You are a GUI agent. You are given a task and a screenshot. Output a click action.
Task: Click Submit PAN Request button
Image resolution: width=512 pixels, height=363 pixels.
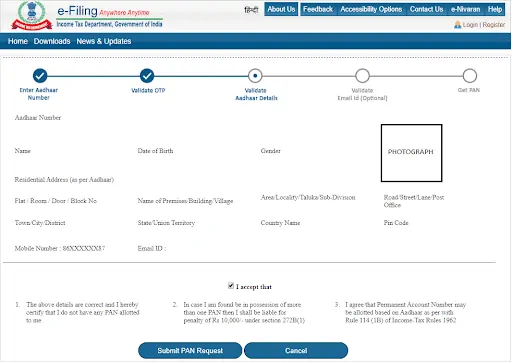click(x=190, y=351)
